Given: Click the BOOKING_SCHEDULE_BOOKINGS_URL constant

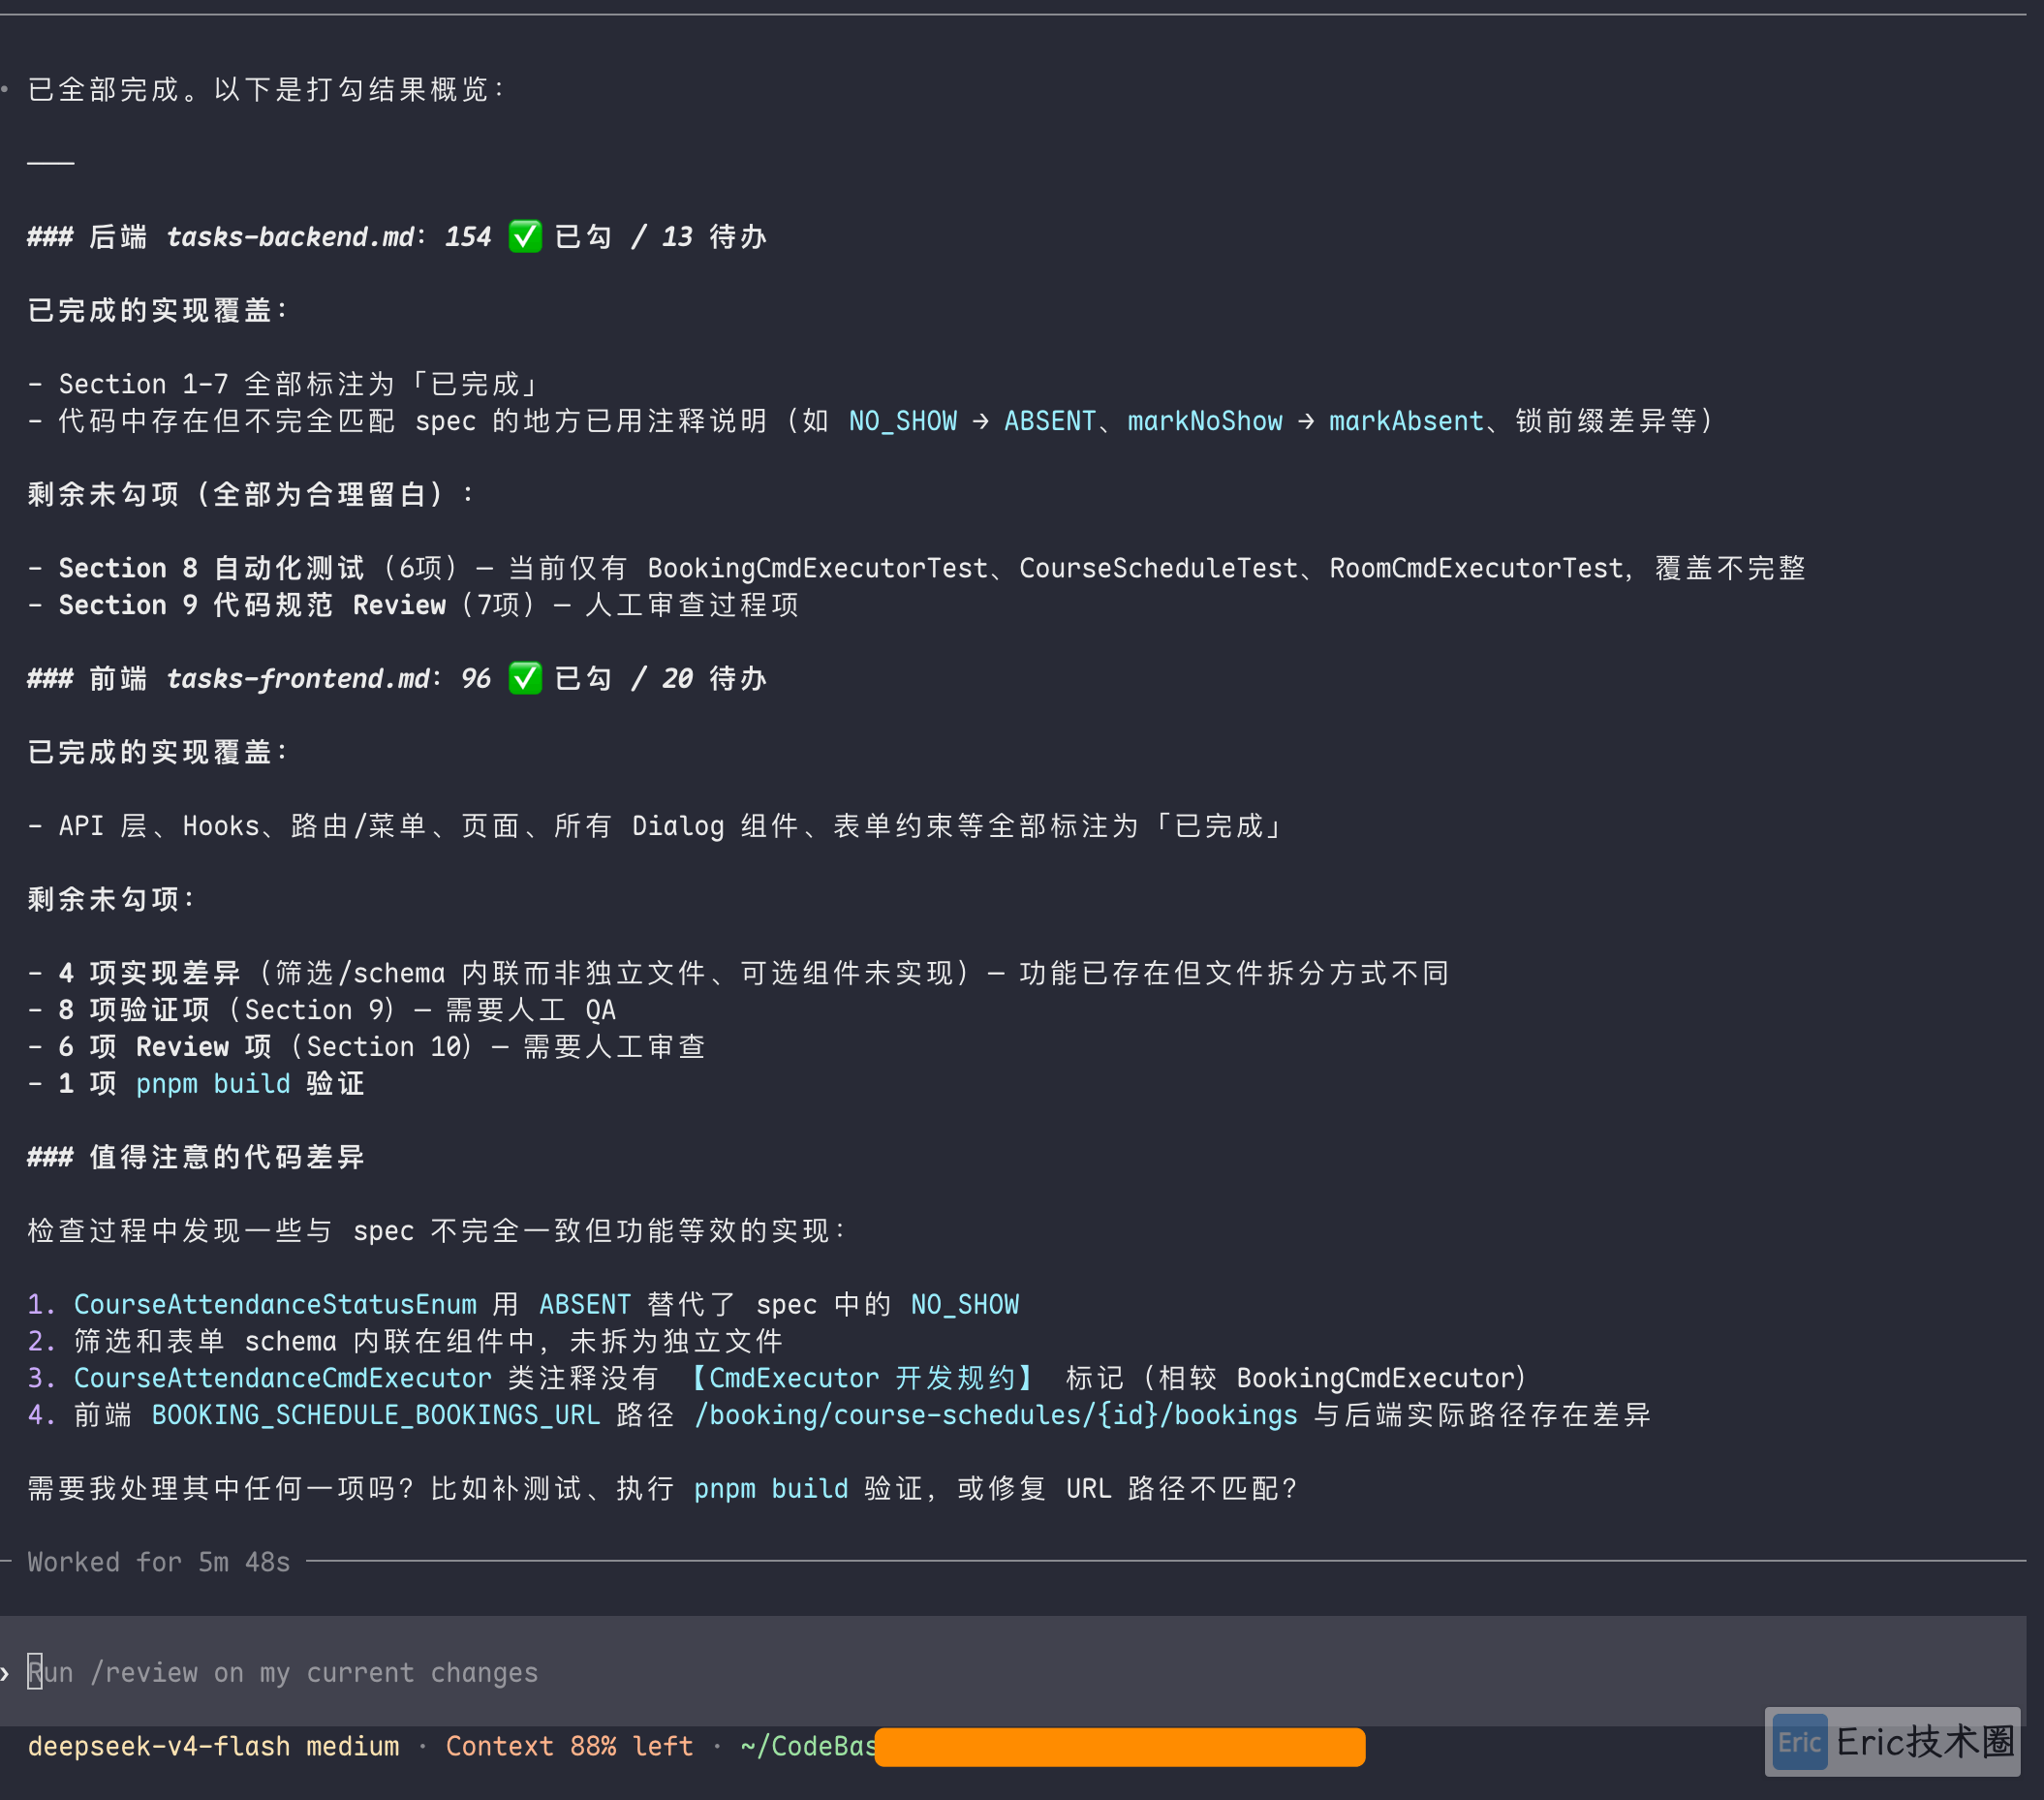Looking at the screenshot, I should click(x=376, y=1415).
